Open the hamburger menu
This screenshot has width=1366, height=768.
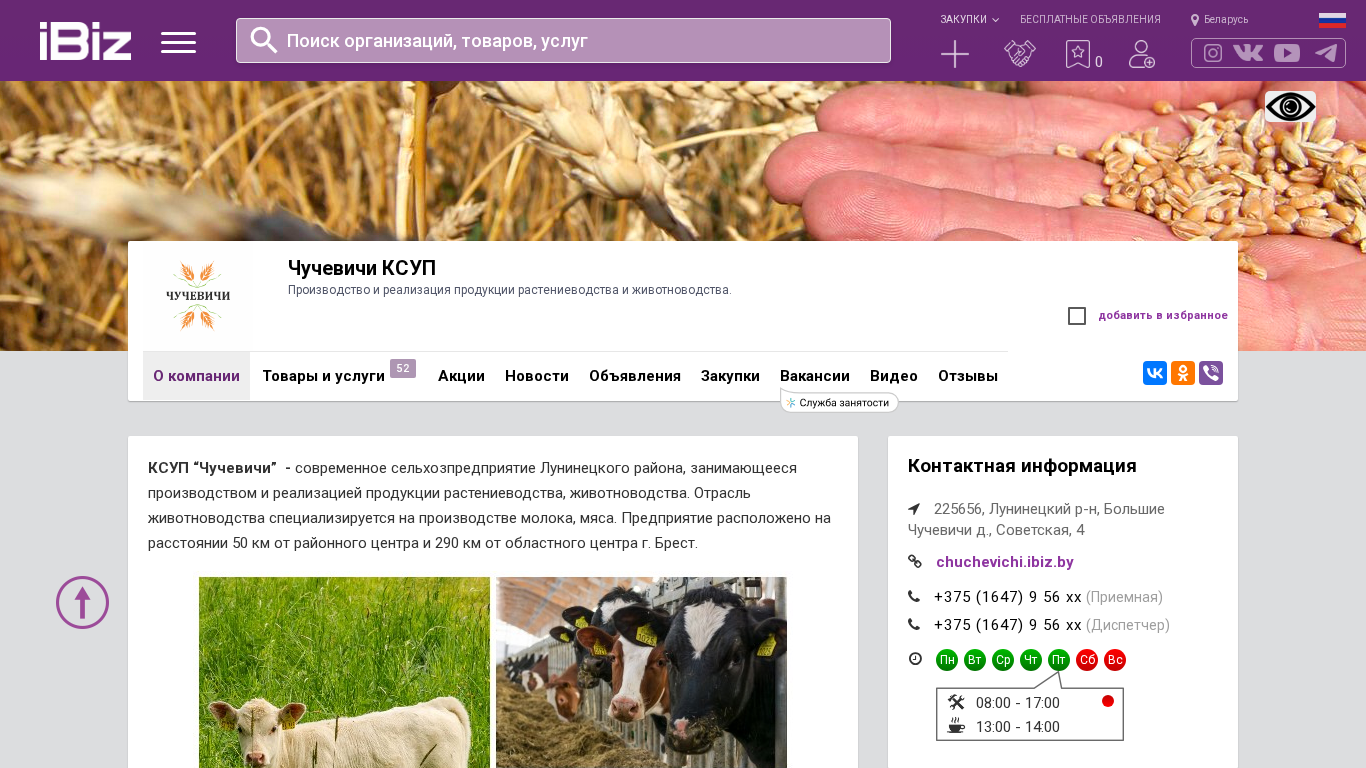178,42
